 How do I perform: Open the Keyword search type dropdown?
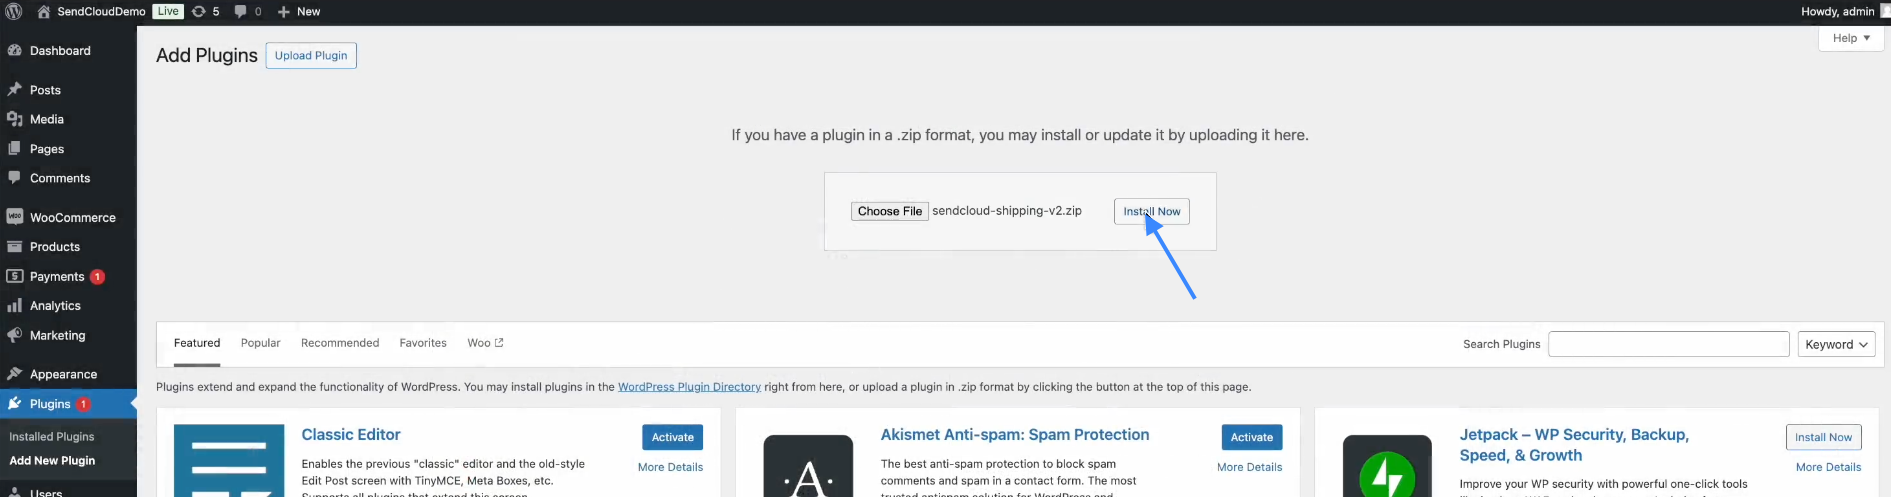coord(1836,344)
